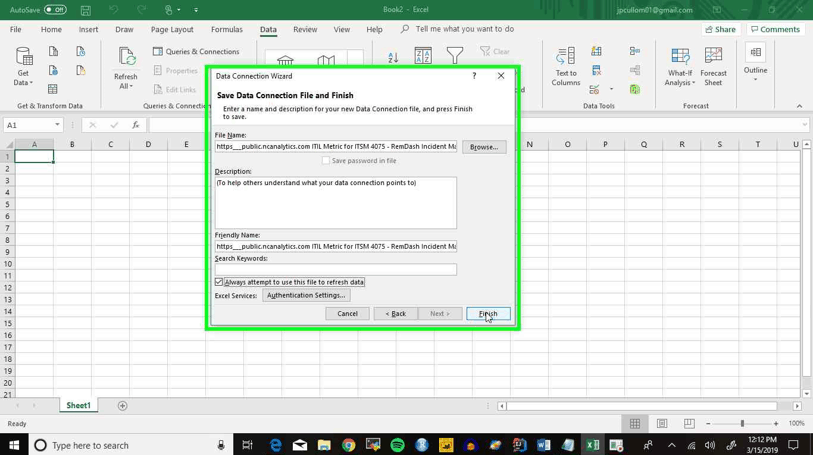Viewport: 815px width, 455px height.
Task: Click the wizard Help question mark
Action: pyautogui.click(x=474, y=76)
